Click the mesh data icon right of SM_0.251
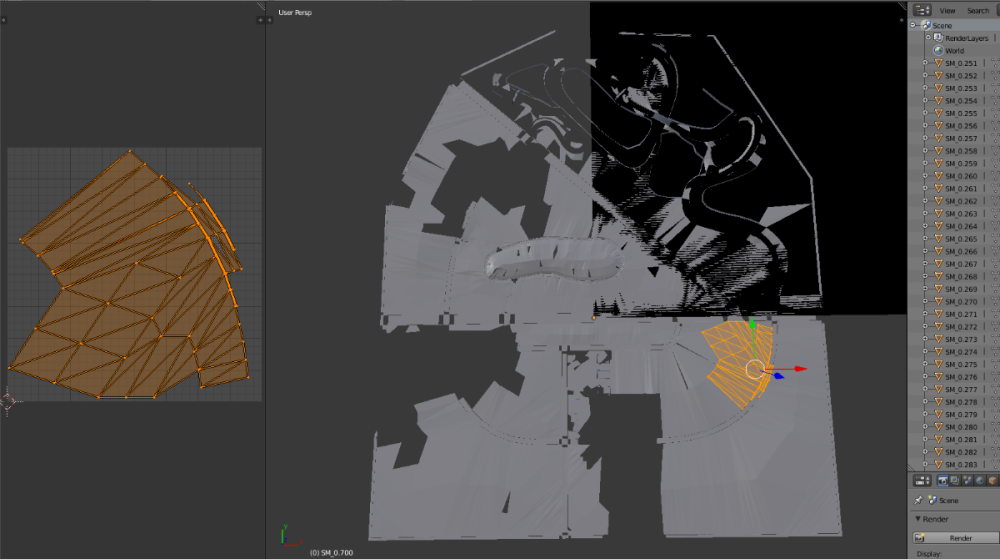Image resolution: width=1000 pixels, height=559 pixels. click(x=996, y=63)
